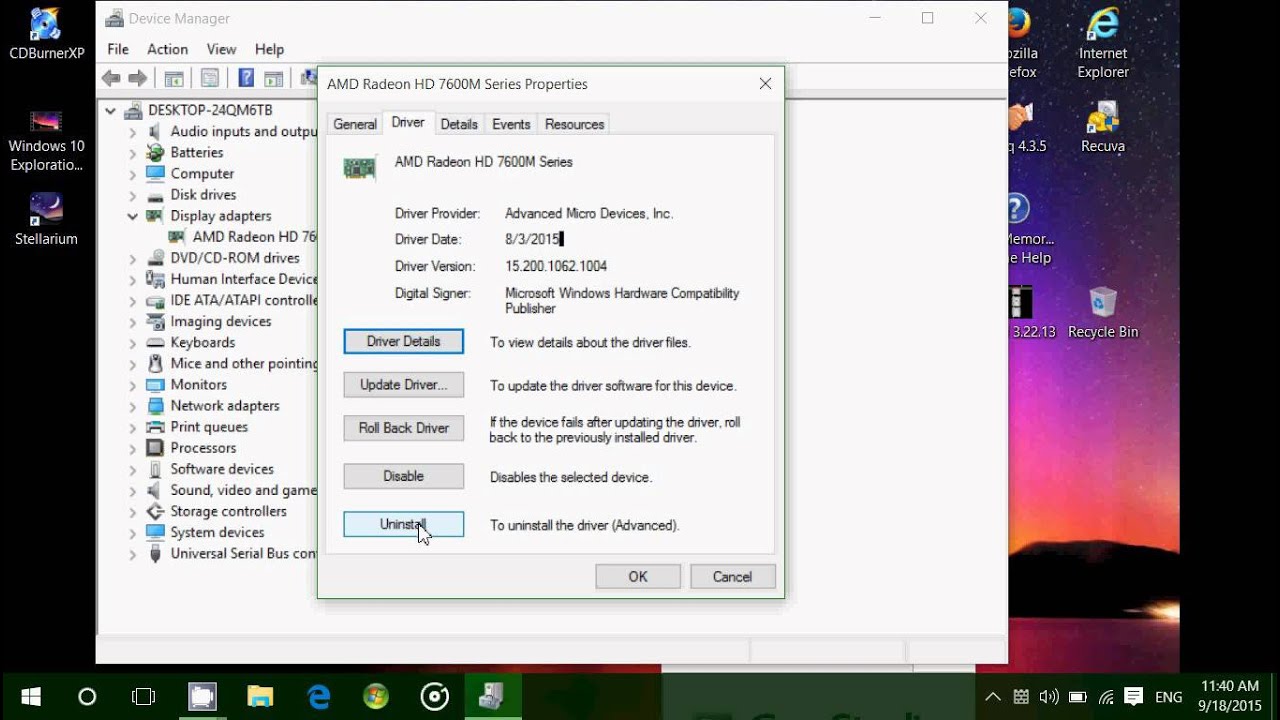Click the show/hide console tree toolbar icon
1280x720 pixels.
click(x=174, y=78)
